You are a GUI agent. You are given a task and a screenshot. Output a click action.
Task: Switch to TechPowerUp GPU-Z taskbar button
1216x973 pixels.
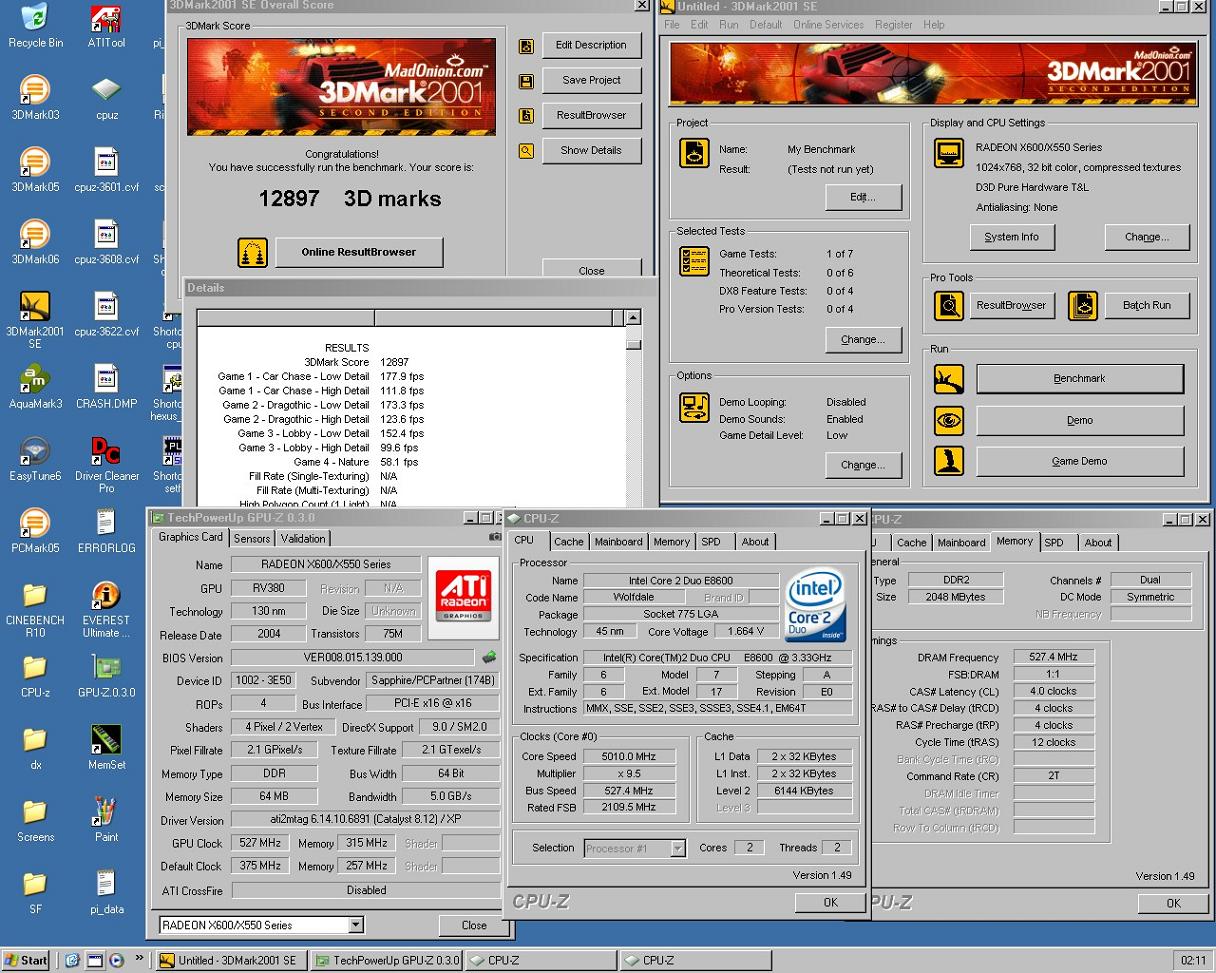388,961
